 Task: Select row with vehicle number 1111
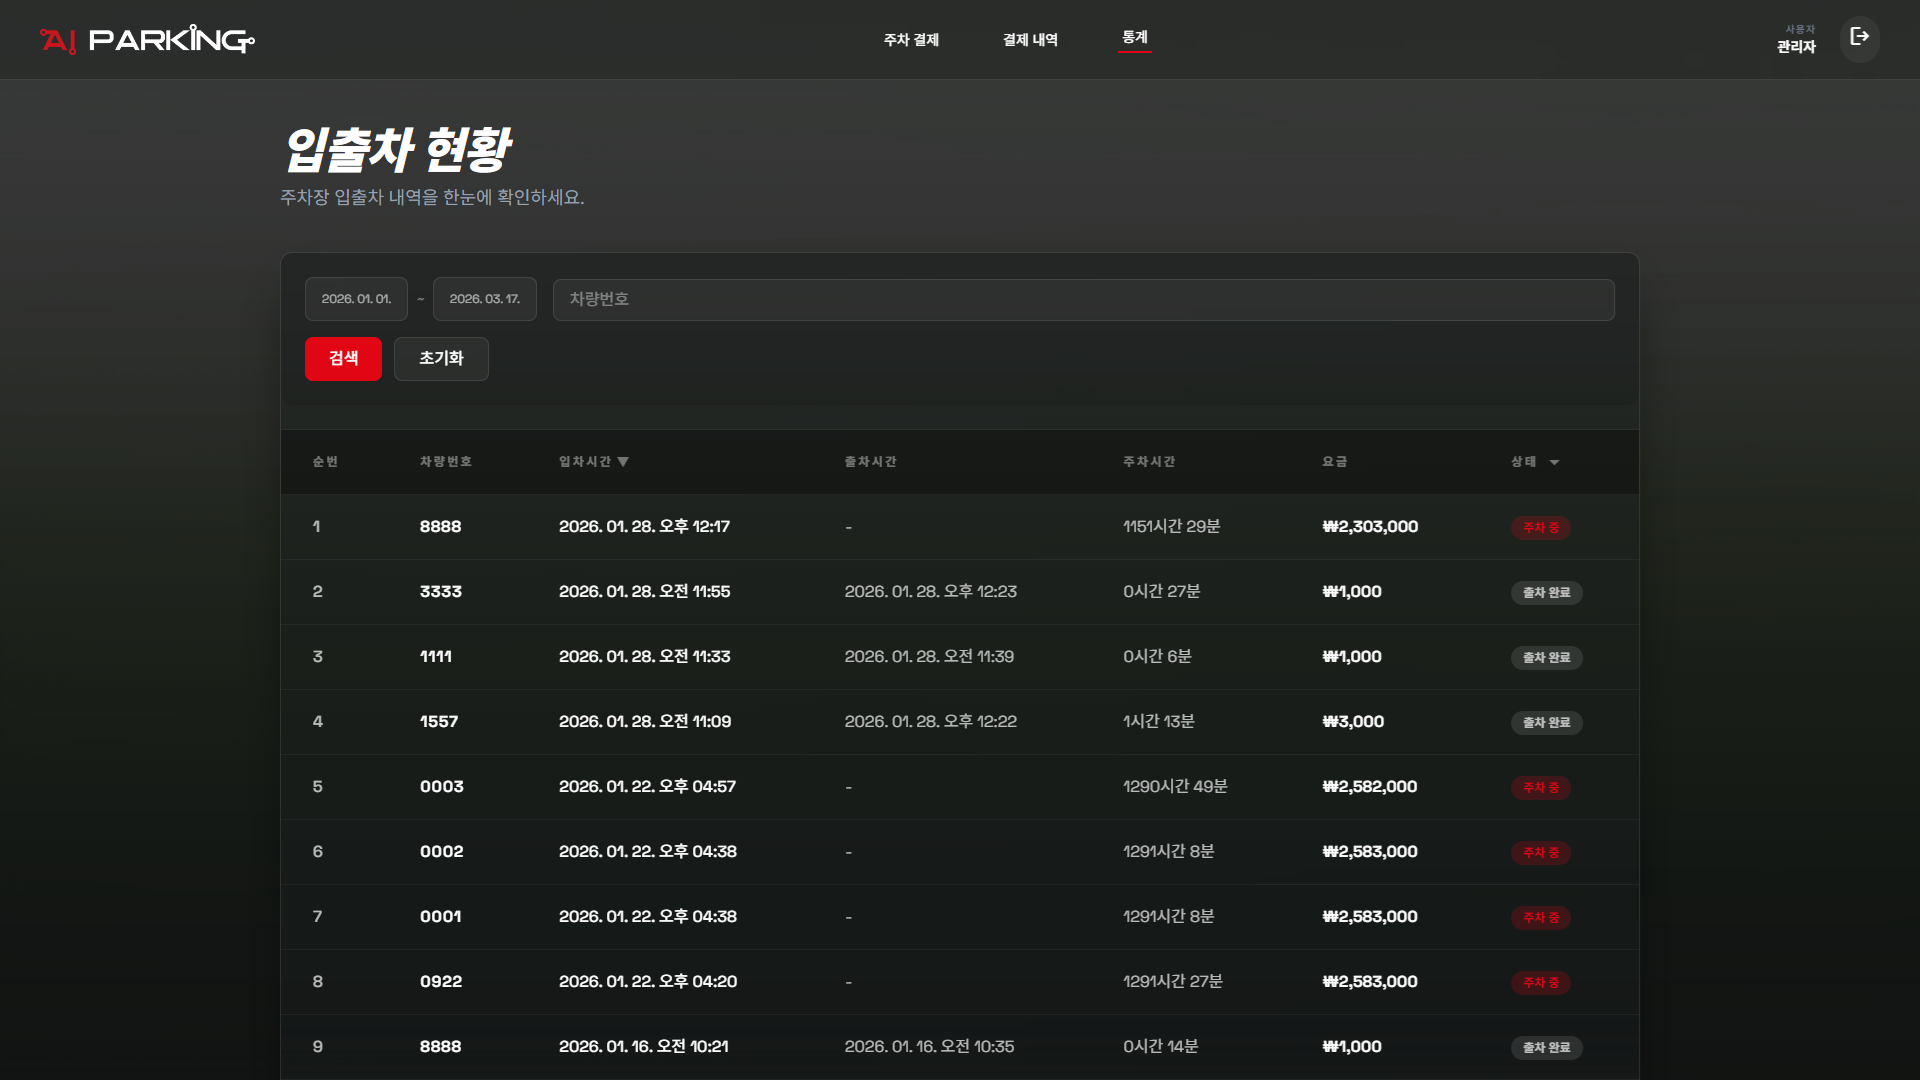point(436,657)
